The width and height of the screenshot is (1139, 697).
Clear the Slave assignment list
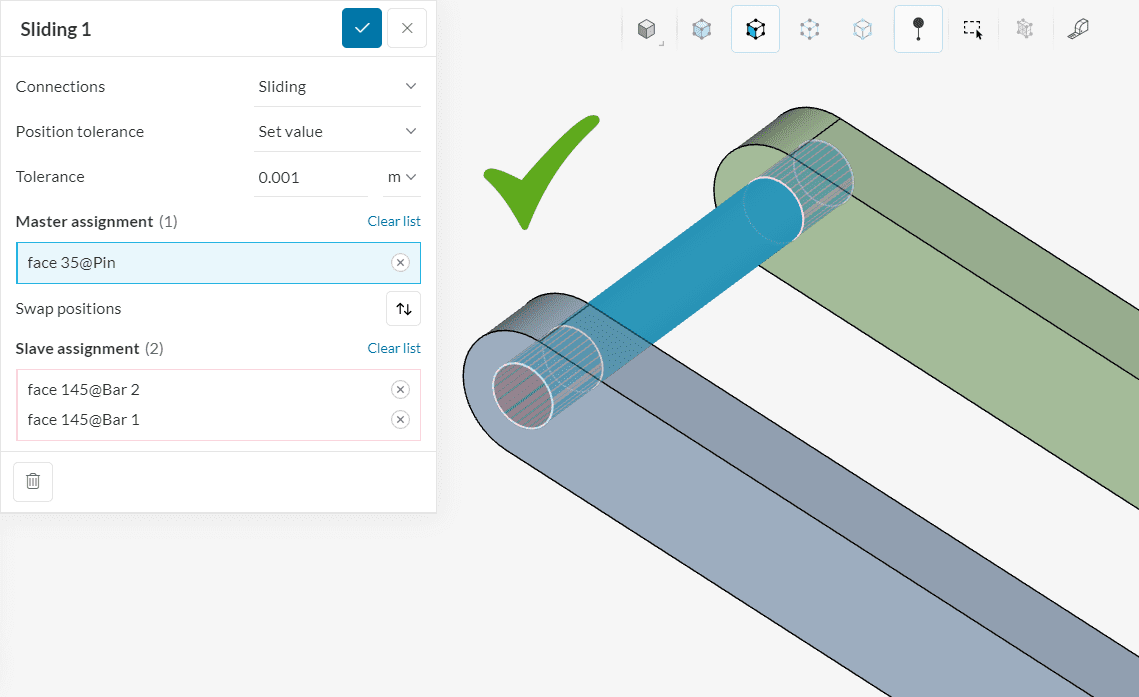(394, 348)
